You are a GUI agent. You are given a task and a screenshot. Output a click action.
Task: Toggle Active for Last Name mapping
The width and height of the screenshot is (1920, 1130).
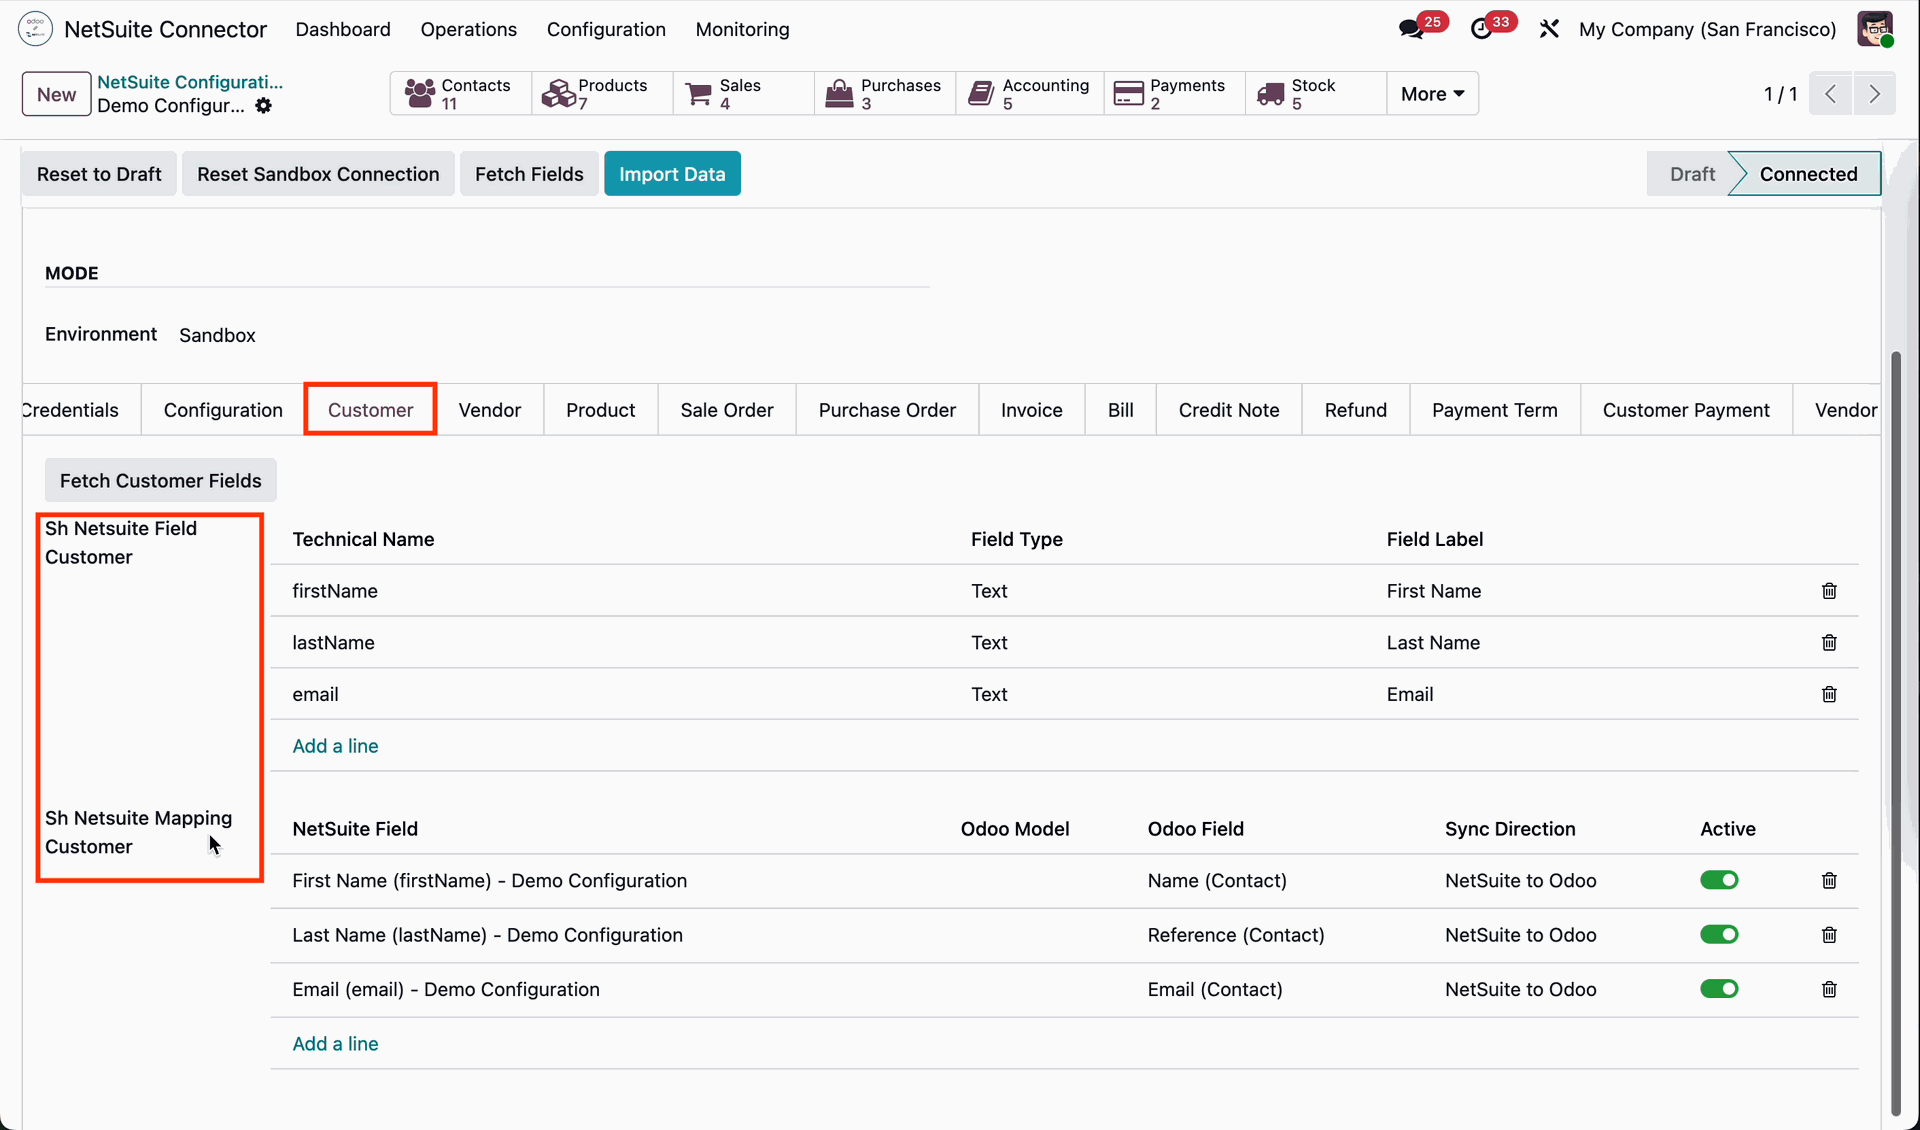pyautogui.click(x=1719, y=934)
